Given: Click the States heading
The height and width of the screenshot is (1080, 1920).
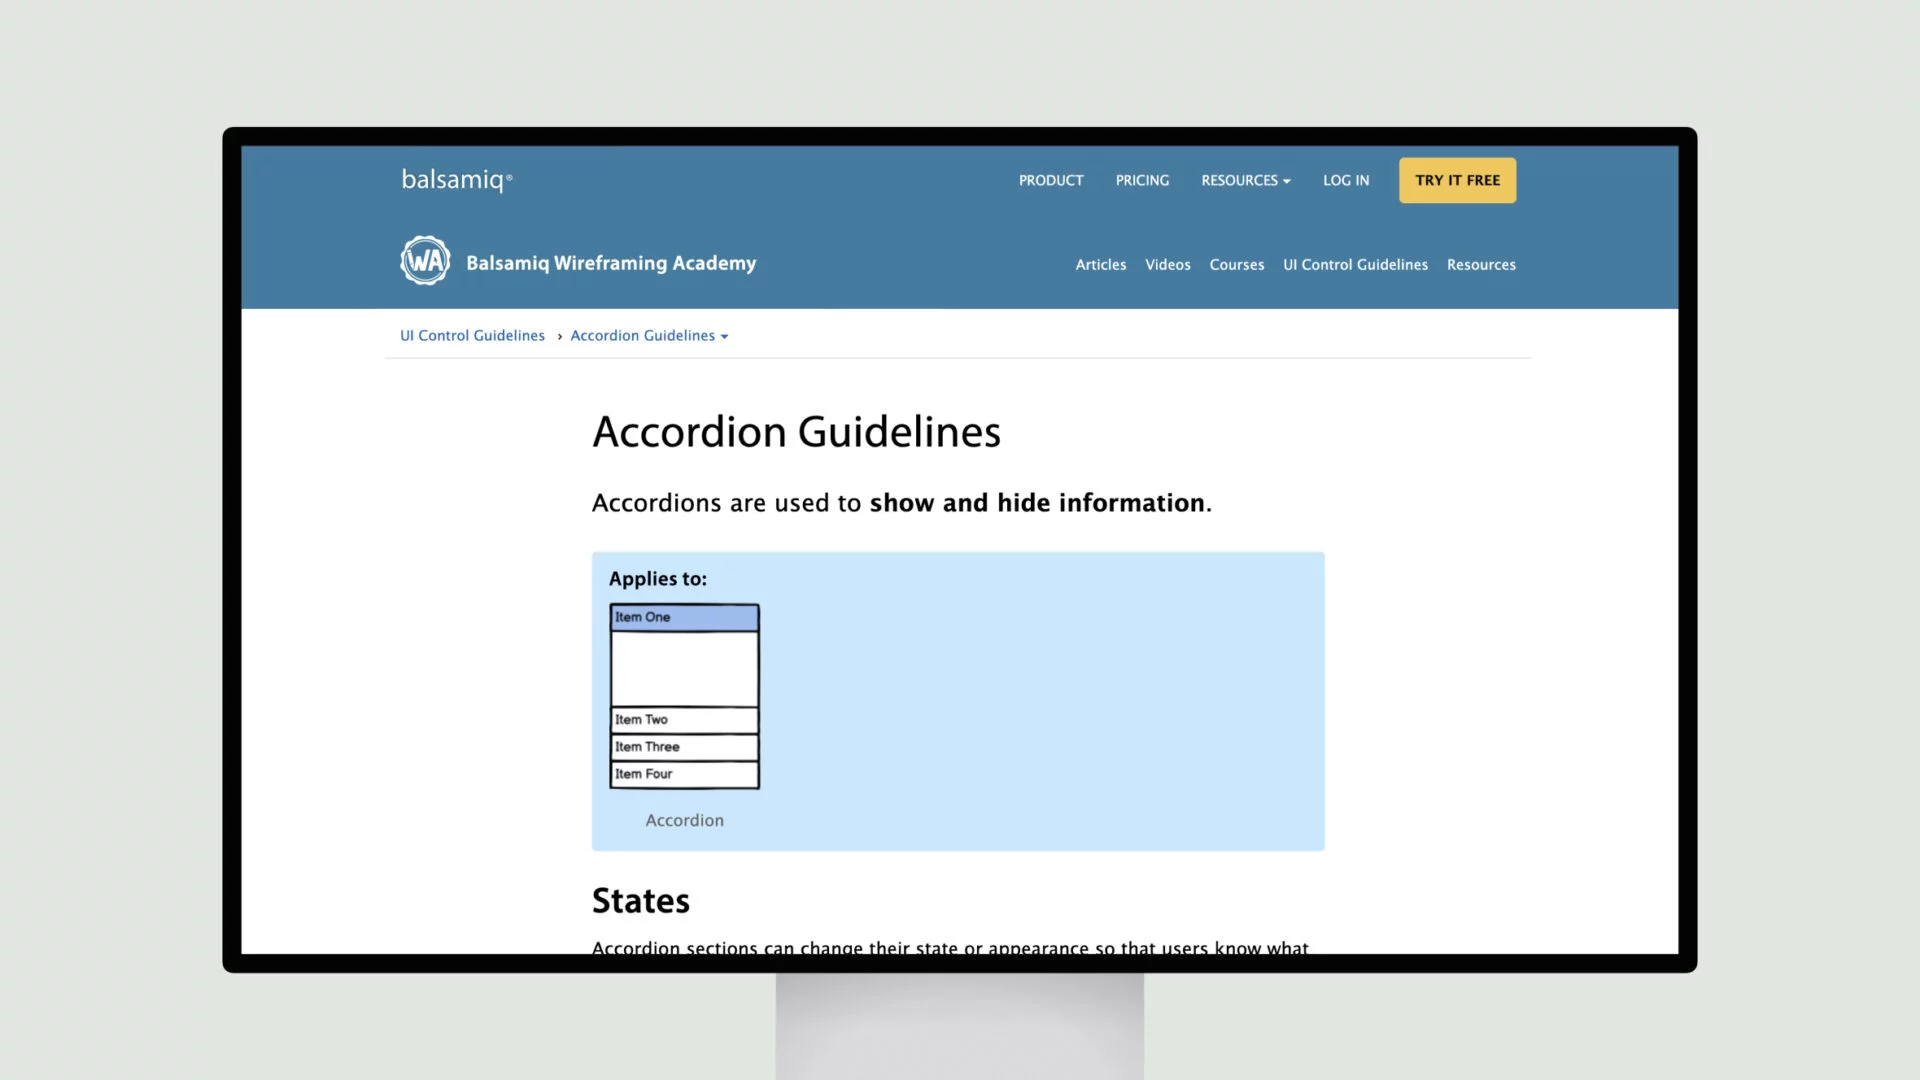Looking at the screenshot, I should tap(641, 901).
